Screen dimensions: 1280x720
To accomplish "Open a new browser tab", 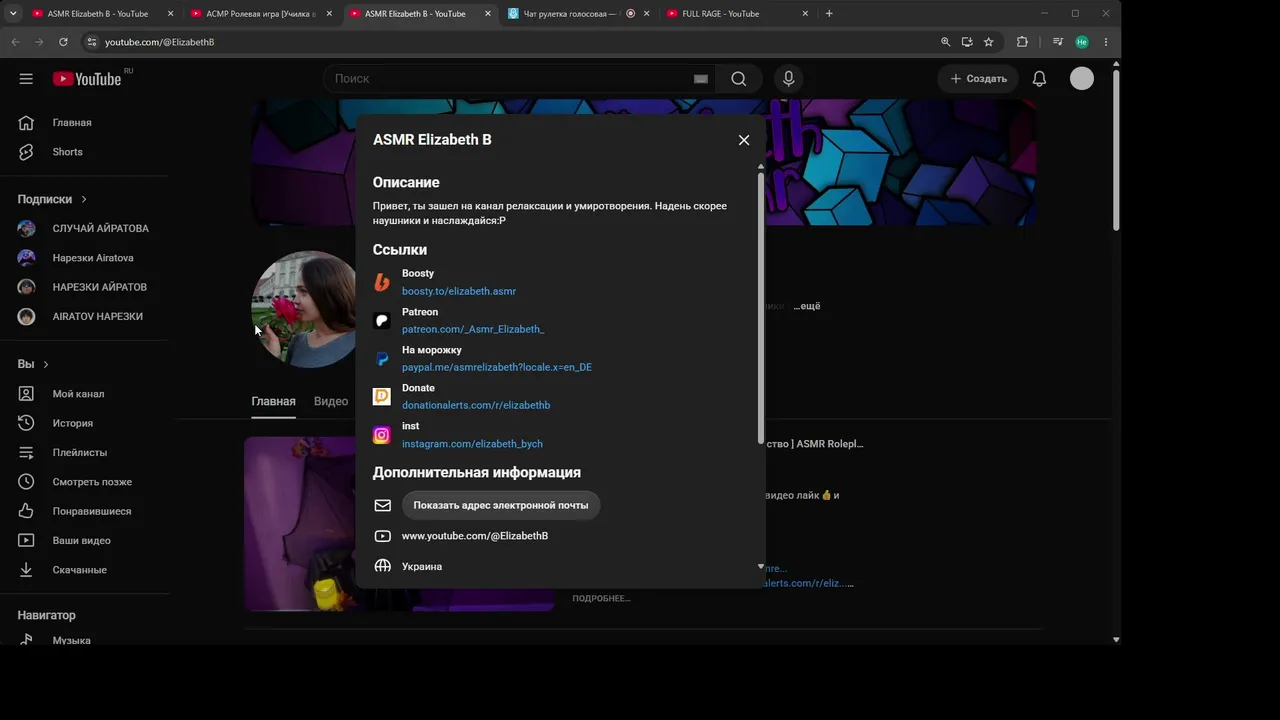I will 829,14.
